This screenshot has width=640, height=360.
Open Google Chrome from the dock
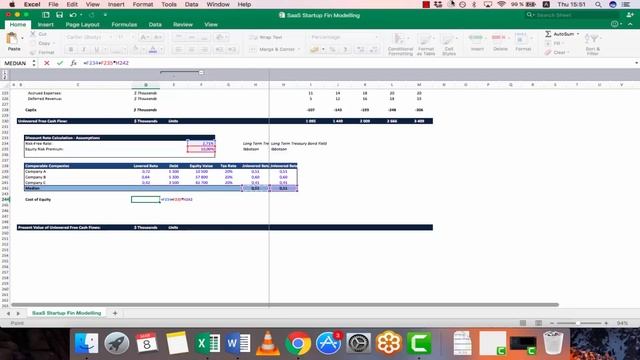[x=298, y=343]
